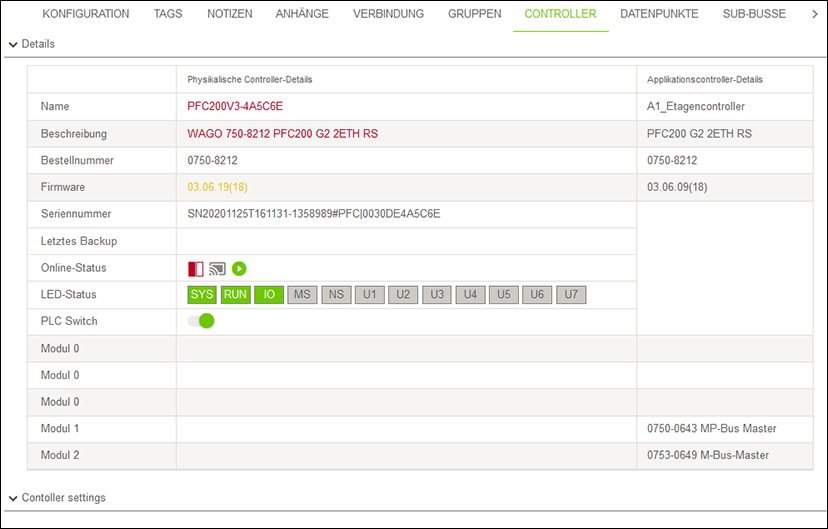The height and width of the screenshot is (529, 828).
Task: Click the U7 LED indicator
Action: pyautogui.click(x=571, y=295)
